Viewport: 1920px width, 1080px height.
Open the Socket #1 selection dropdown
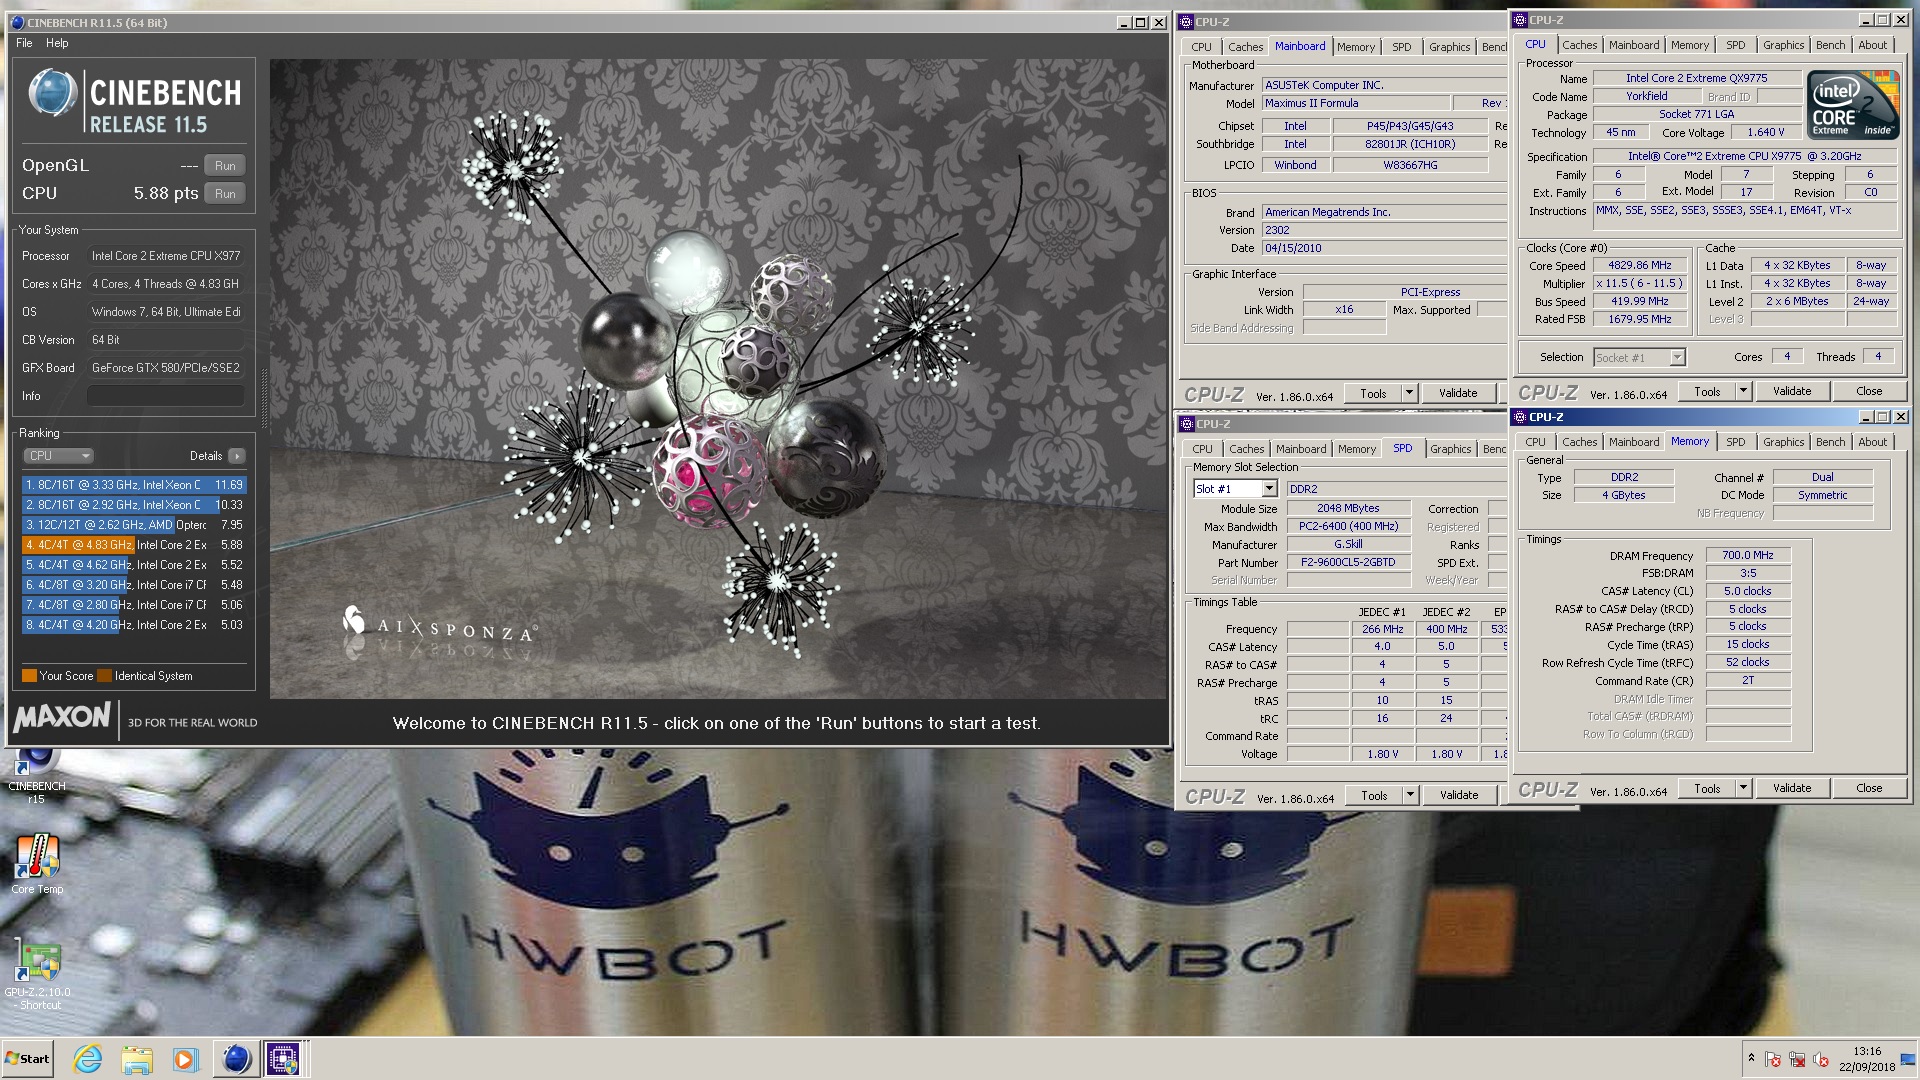click(1677, 358)
